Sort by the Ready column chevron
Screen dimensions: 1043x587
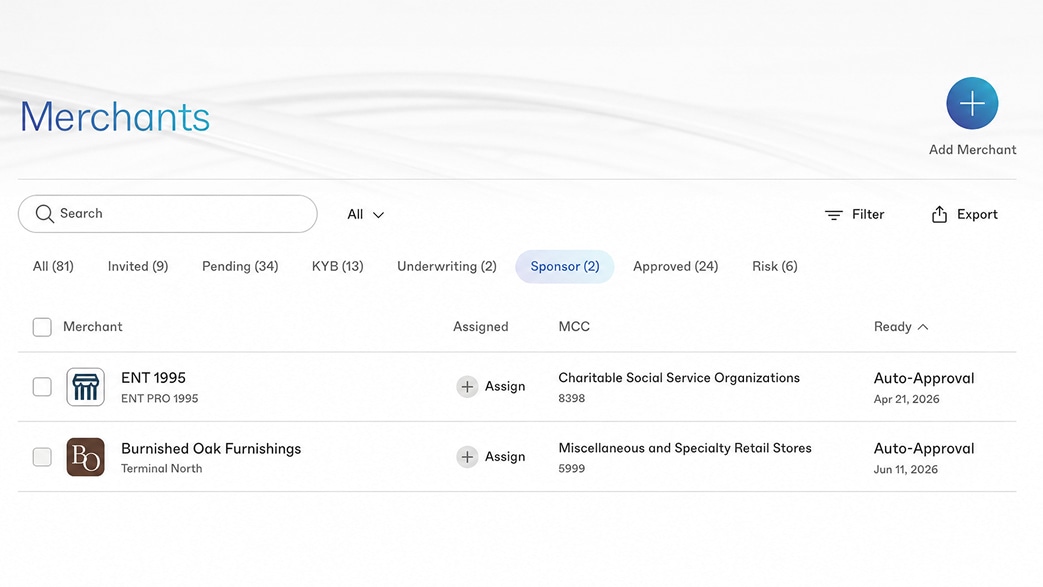coord(923,327)
